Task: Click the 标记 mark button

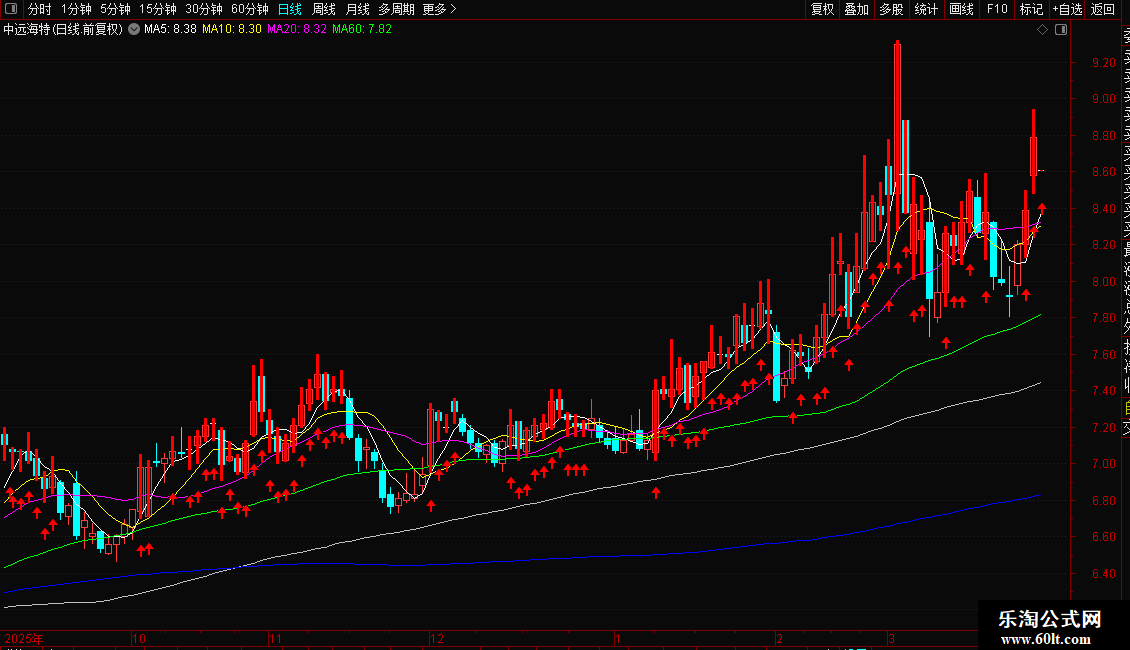Action: 1031,9
